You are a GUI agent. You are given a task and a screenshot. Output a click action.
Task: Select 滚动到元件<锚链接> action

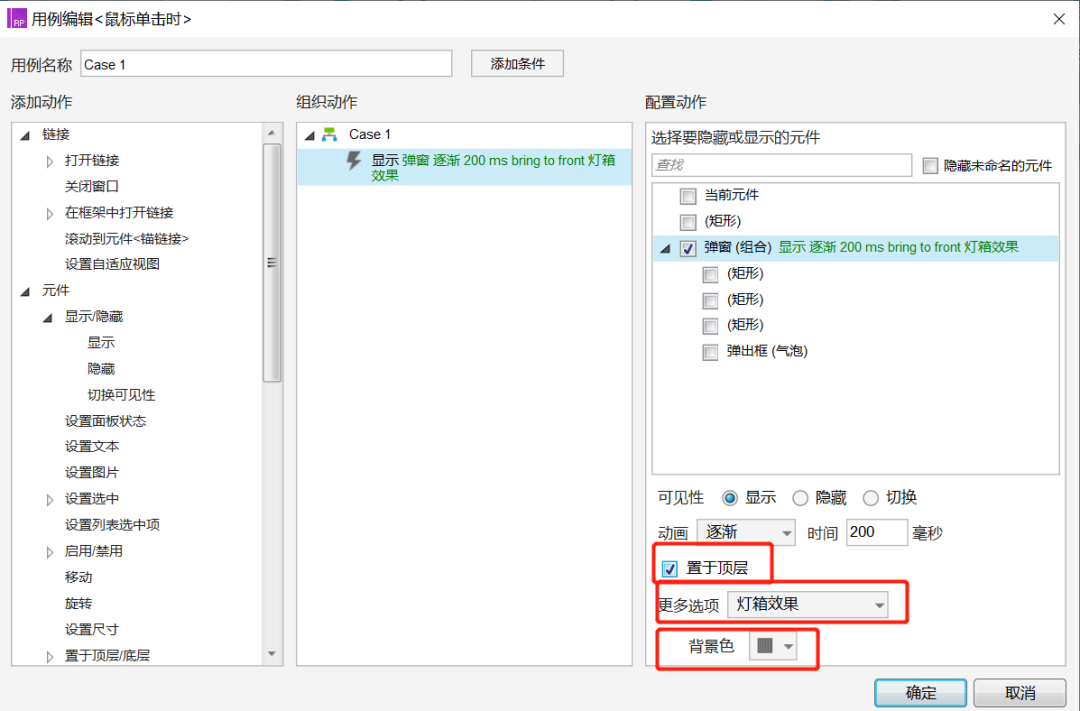click(x=127, y=238)
